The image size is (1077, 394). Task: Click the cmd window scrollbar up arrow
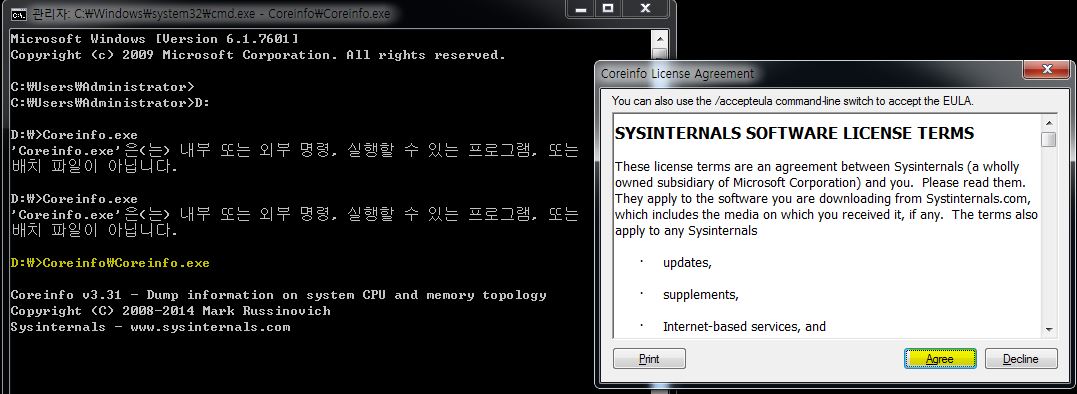(x=659, y=38)
